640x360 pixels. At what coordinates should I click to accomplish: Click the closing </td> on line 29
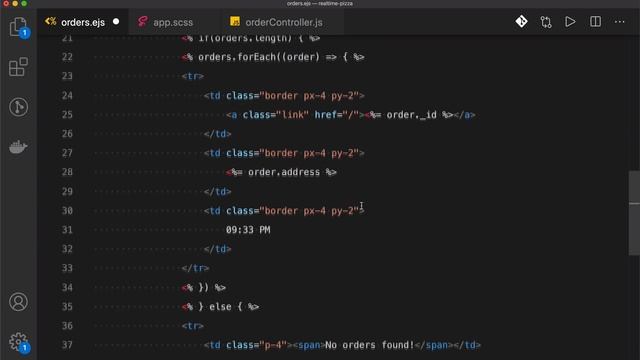click(x=218, y=191)
